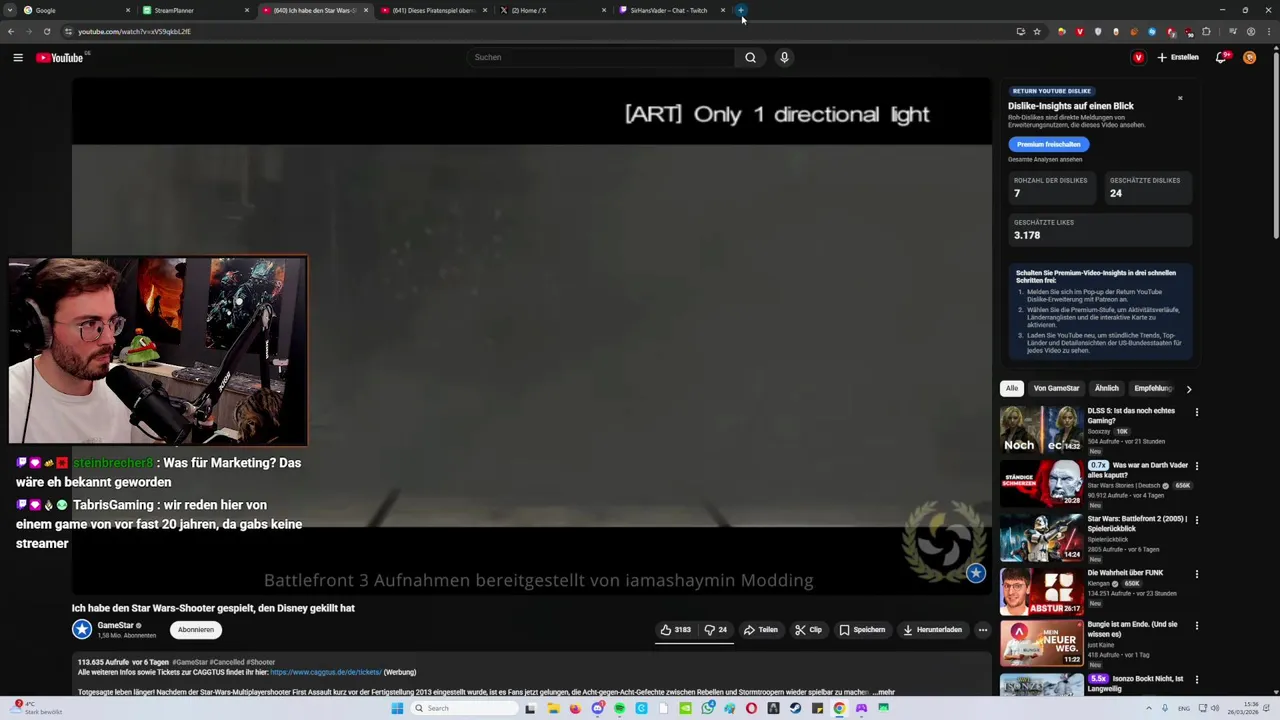The width and height of the screenshot is (1280, 720).
Task: Open the Chrome extensions puzzle icon
Action: 1206,31
